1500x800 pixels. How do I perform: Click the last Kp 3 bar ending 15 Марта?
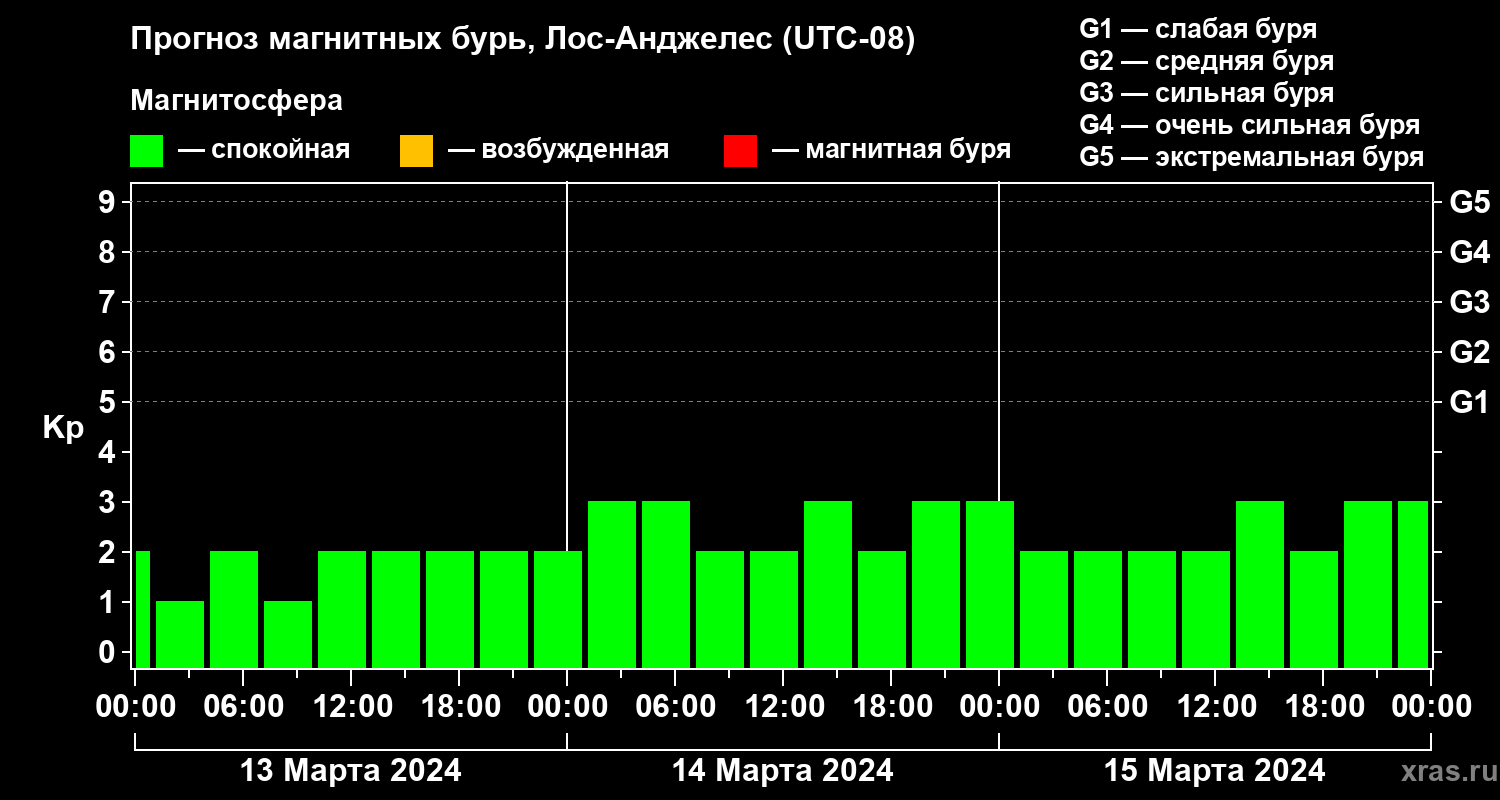click(x=1413, y=584)
